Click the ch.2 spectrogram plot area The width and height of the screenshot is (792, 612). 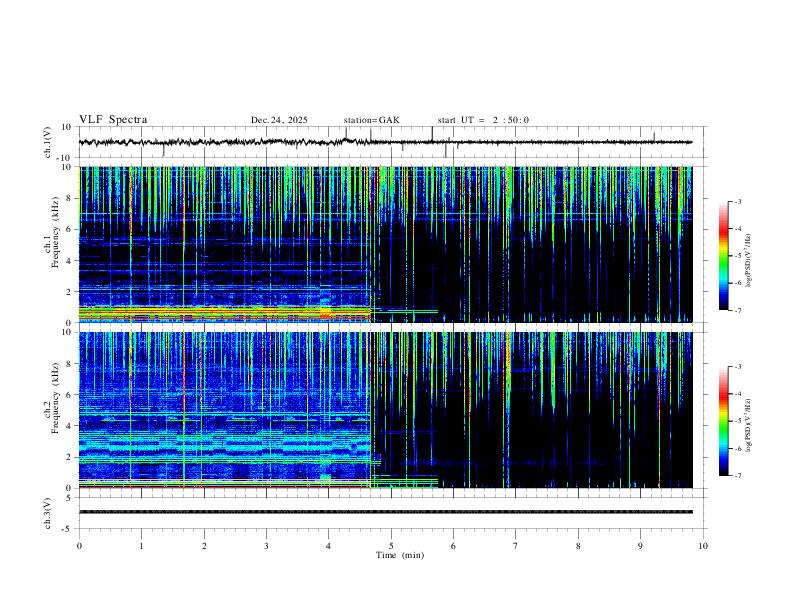385,410
